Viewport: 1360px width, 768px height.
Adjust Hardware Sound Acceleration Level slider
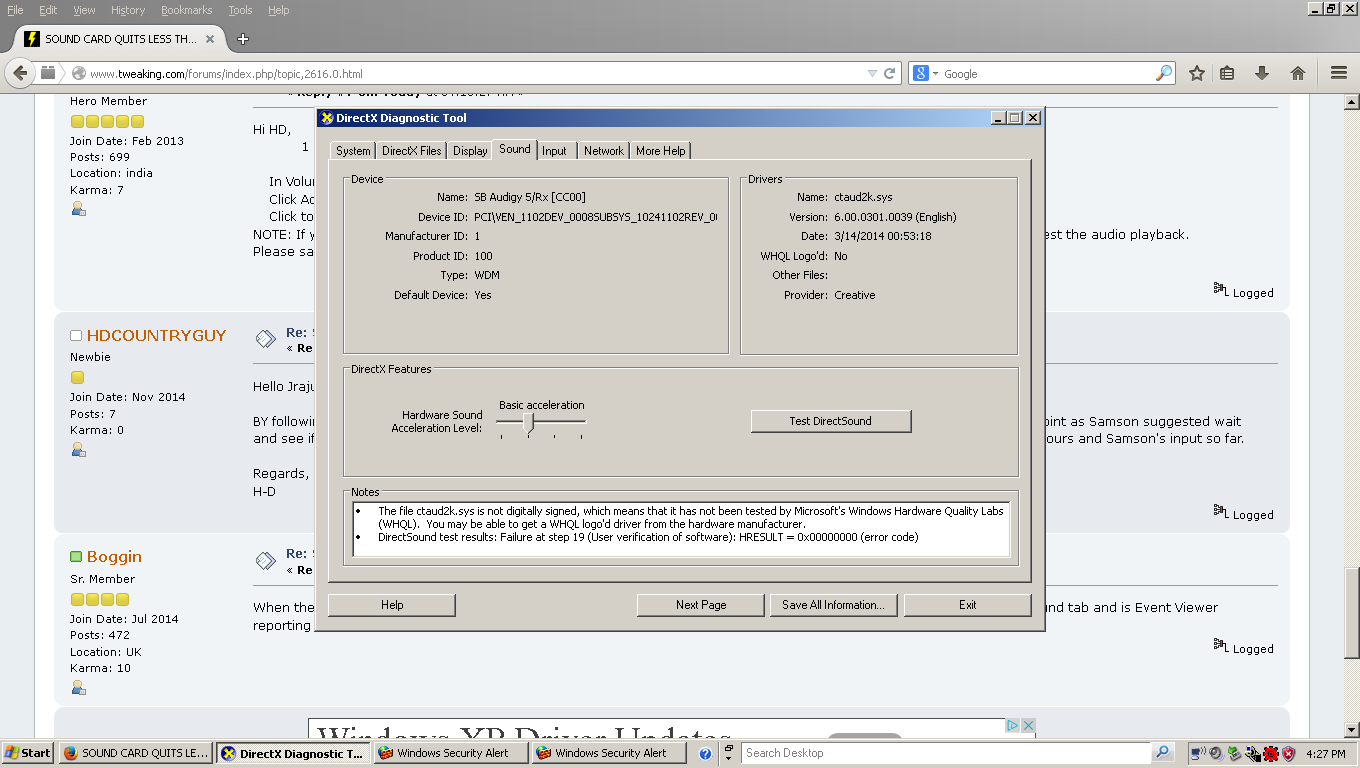click(528, 422)
